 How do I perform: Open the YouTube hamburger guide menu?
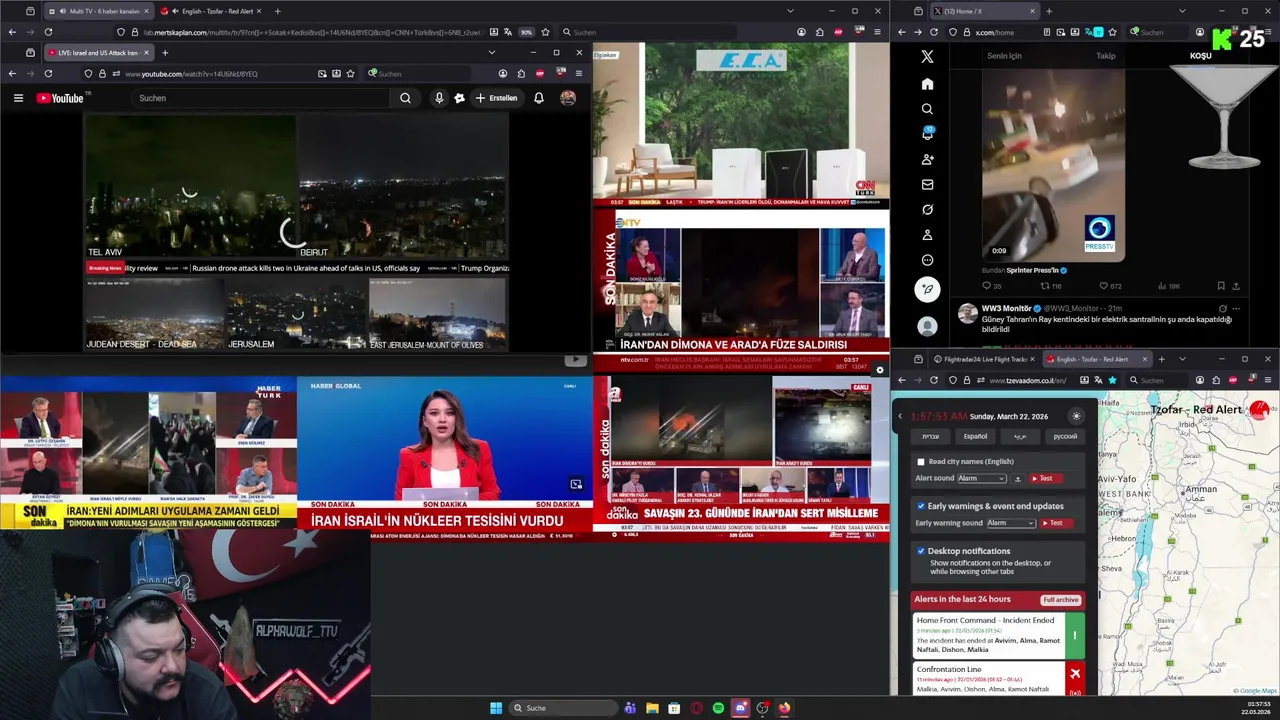[18, 98]
